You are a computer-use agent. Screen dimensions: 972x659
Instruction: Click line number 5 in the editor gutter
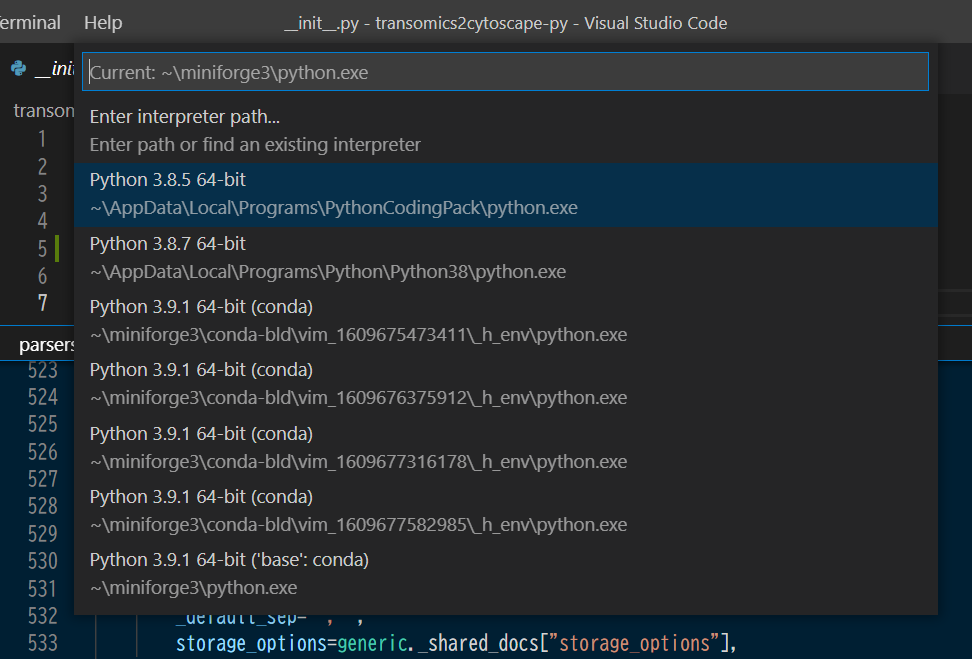pos(42,249)
